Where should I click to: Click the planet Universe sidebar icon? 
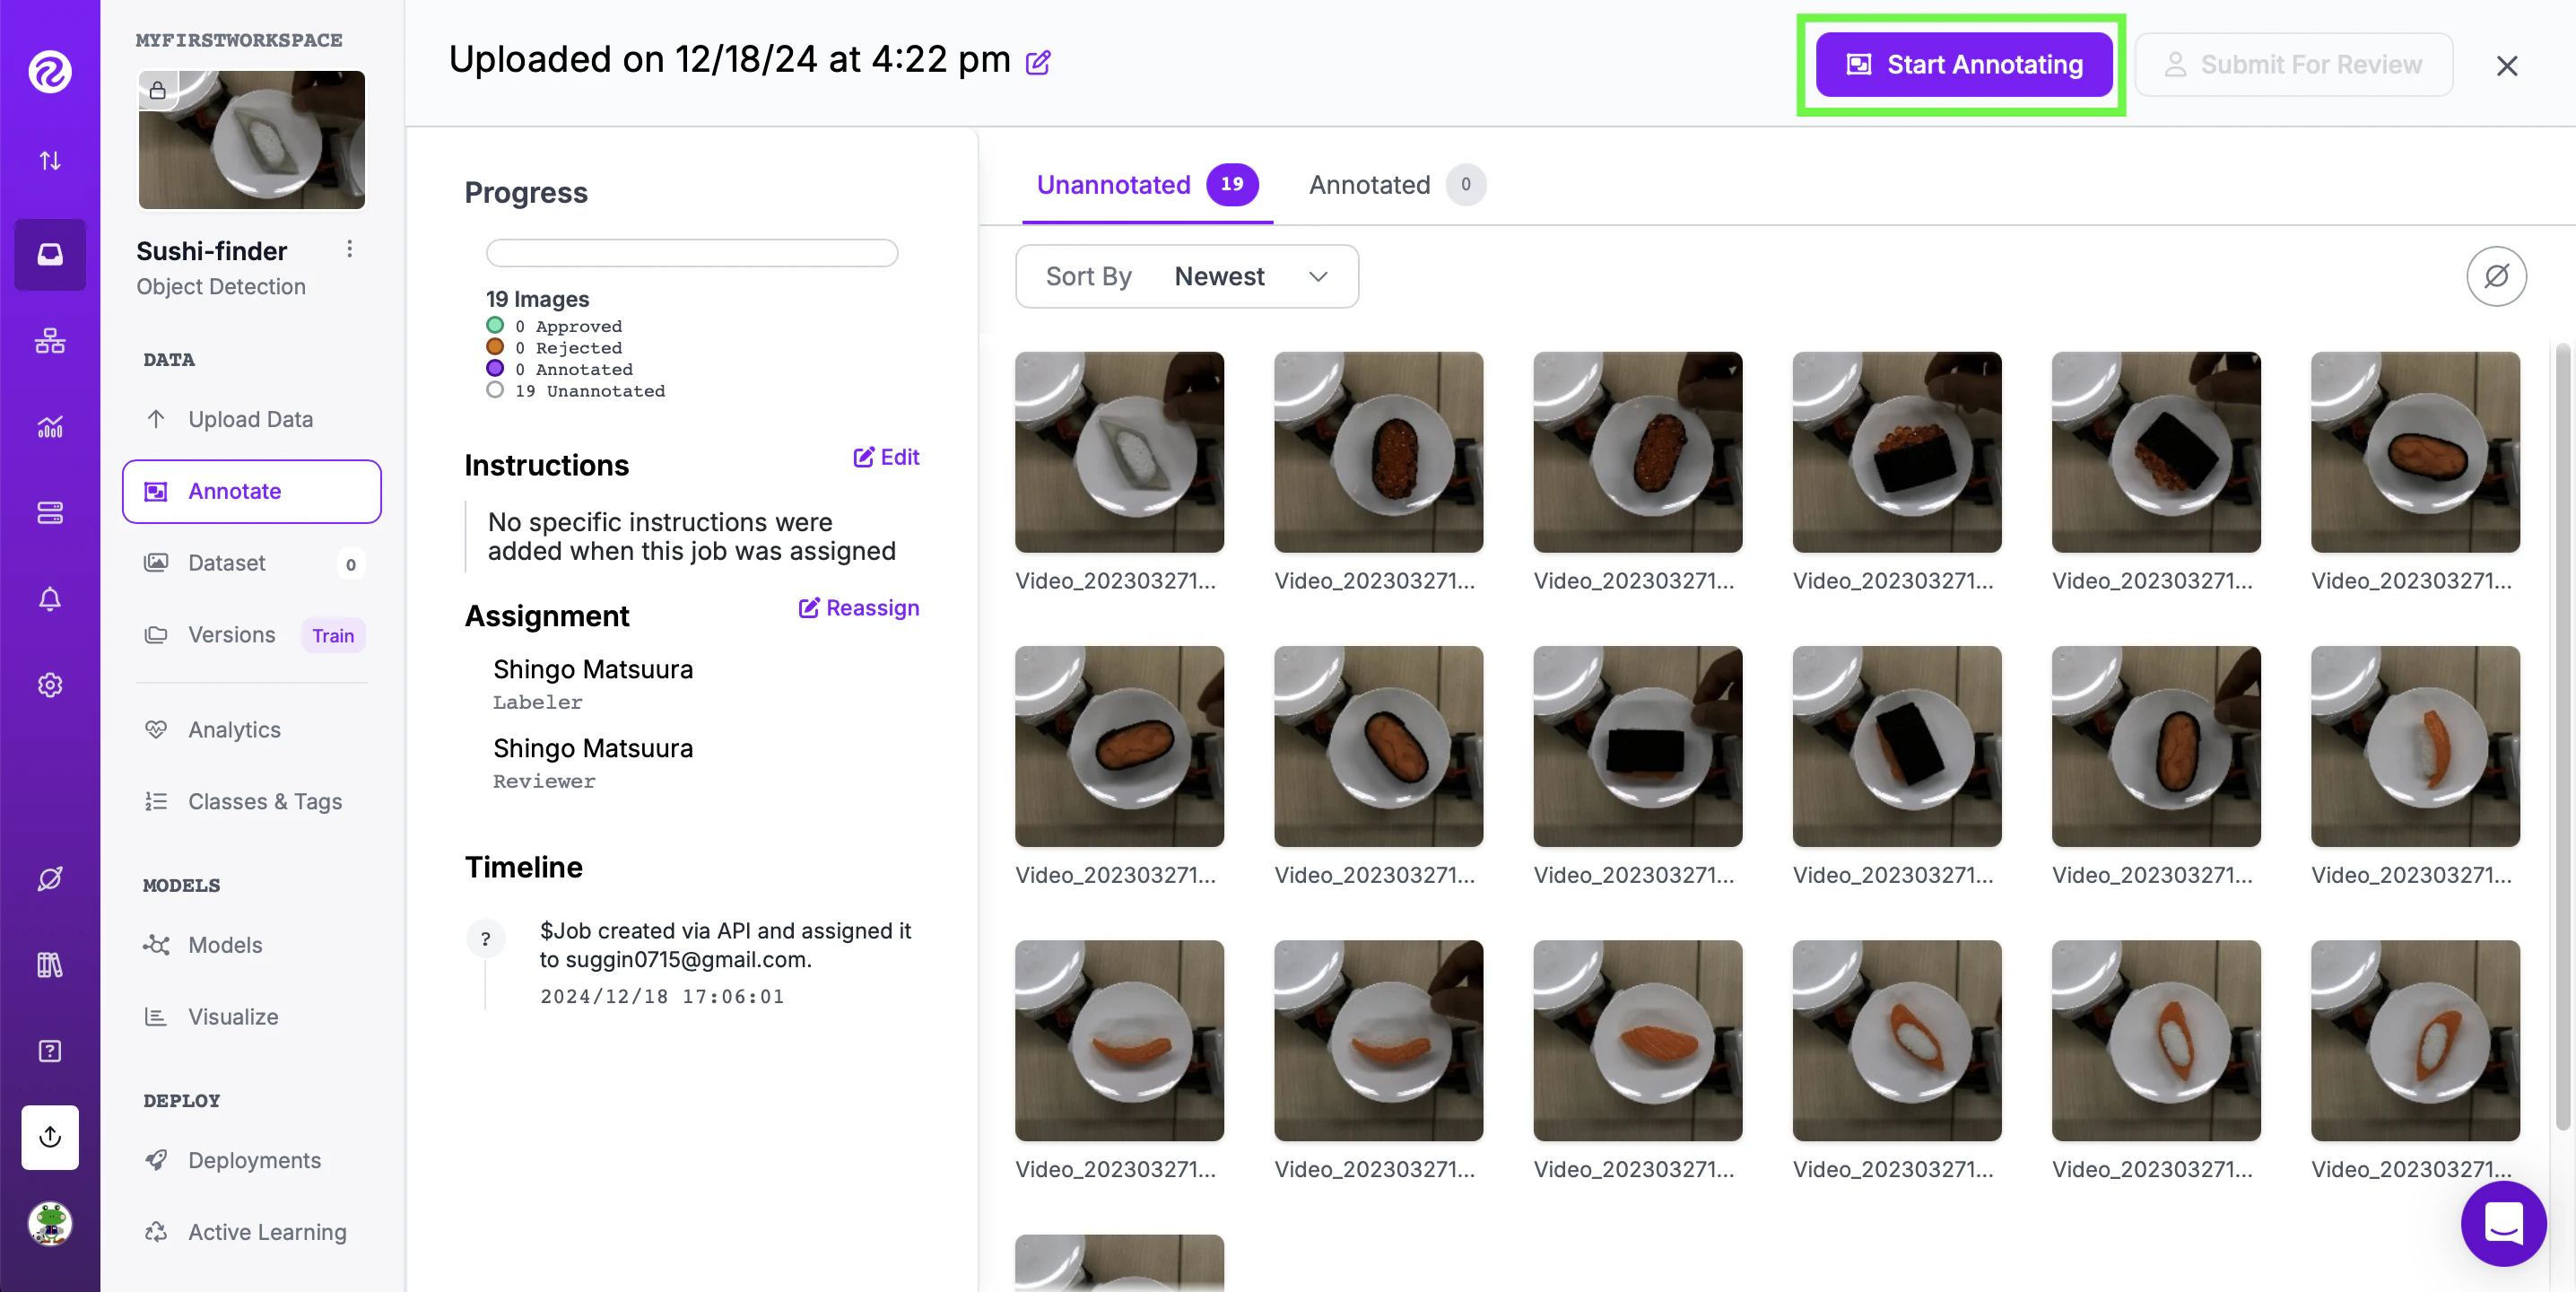pos(50,878)
